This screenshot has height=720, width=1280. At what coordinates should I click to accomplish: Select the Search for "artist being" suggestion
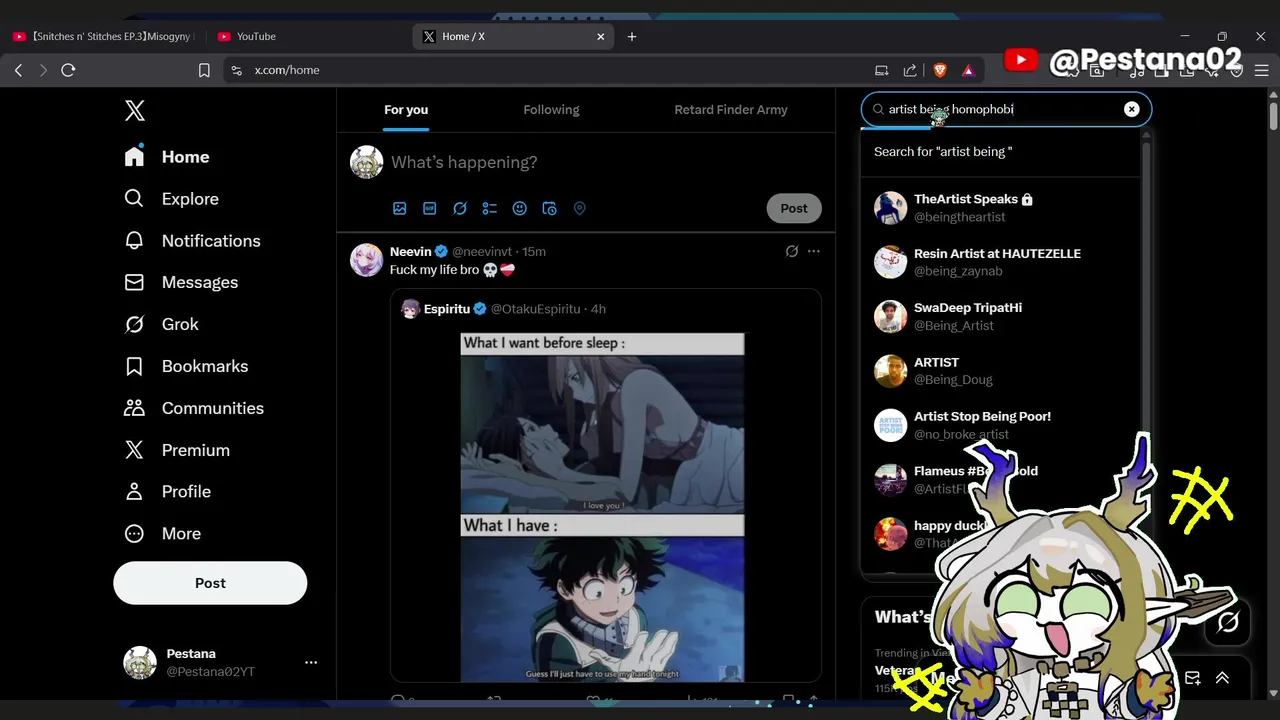tap(1000, 152)
